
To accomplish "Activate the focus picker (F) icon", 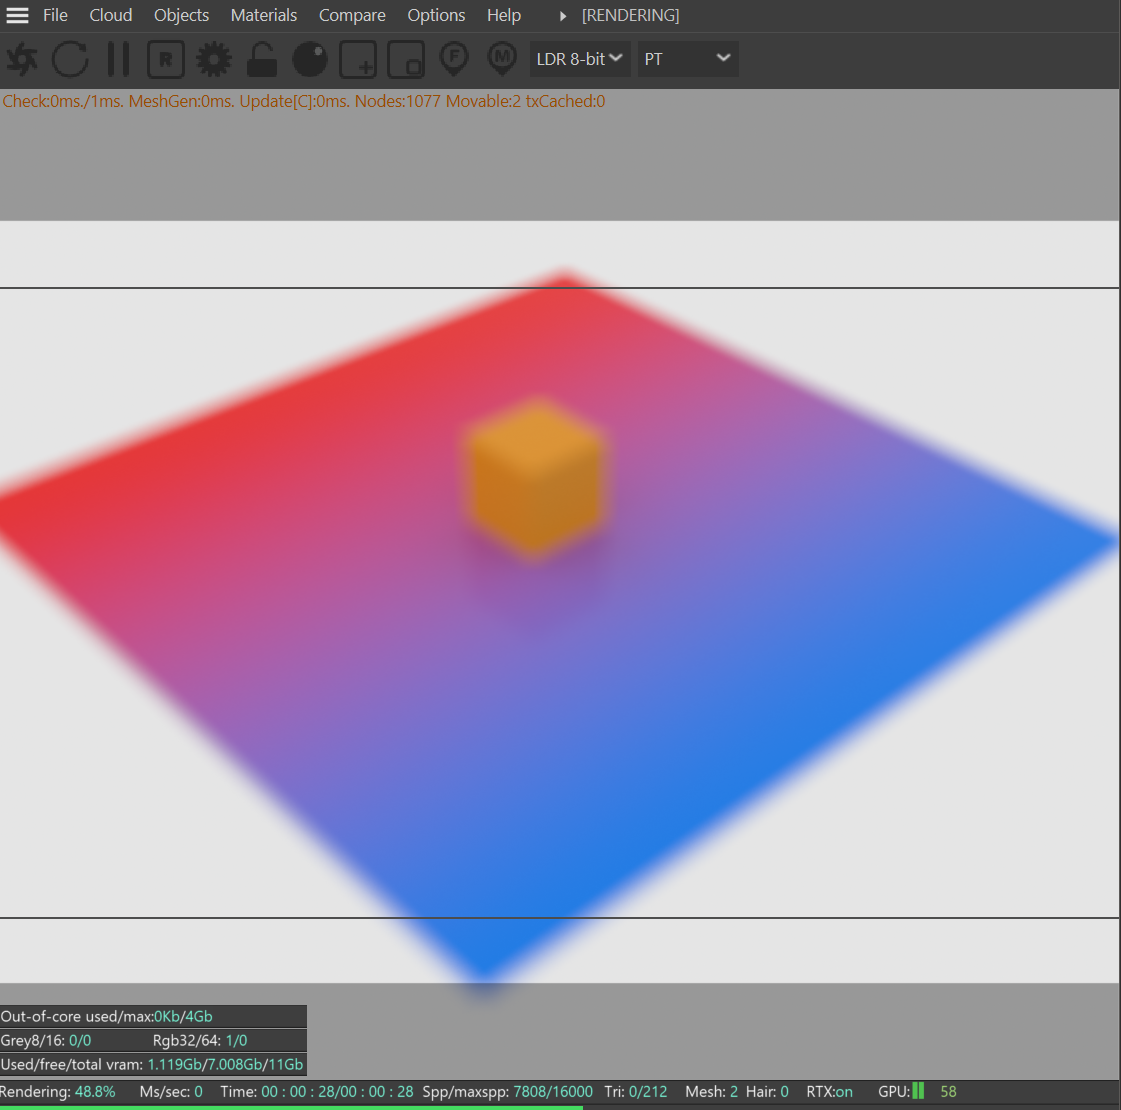I will (x=454, y=59).
